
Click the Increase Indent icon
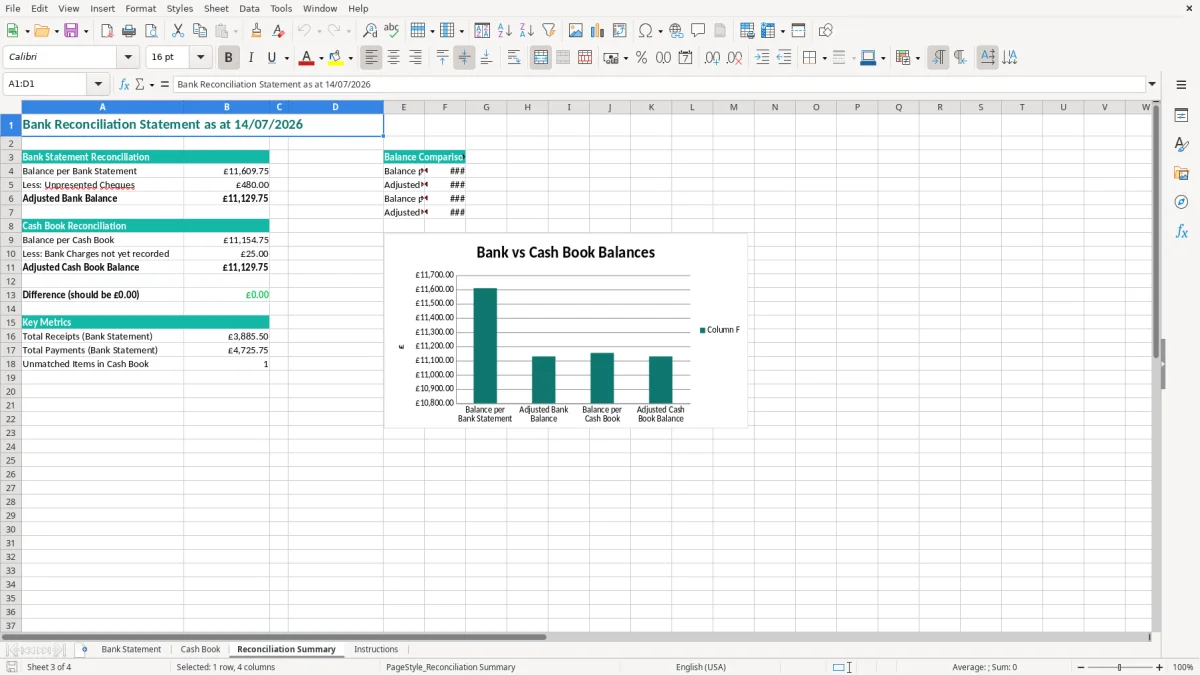(762, 58)
